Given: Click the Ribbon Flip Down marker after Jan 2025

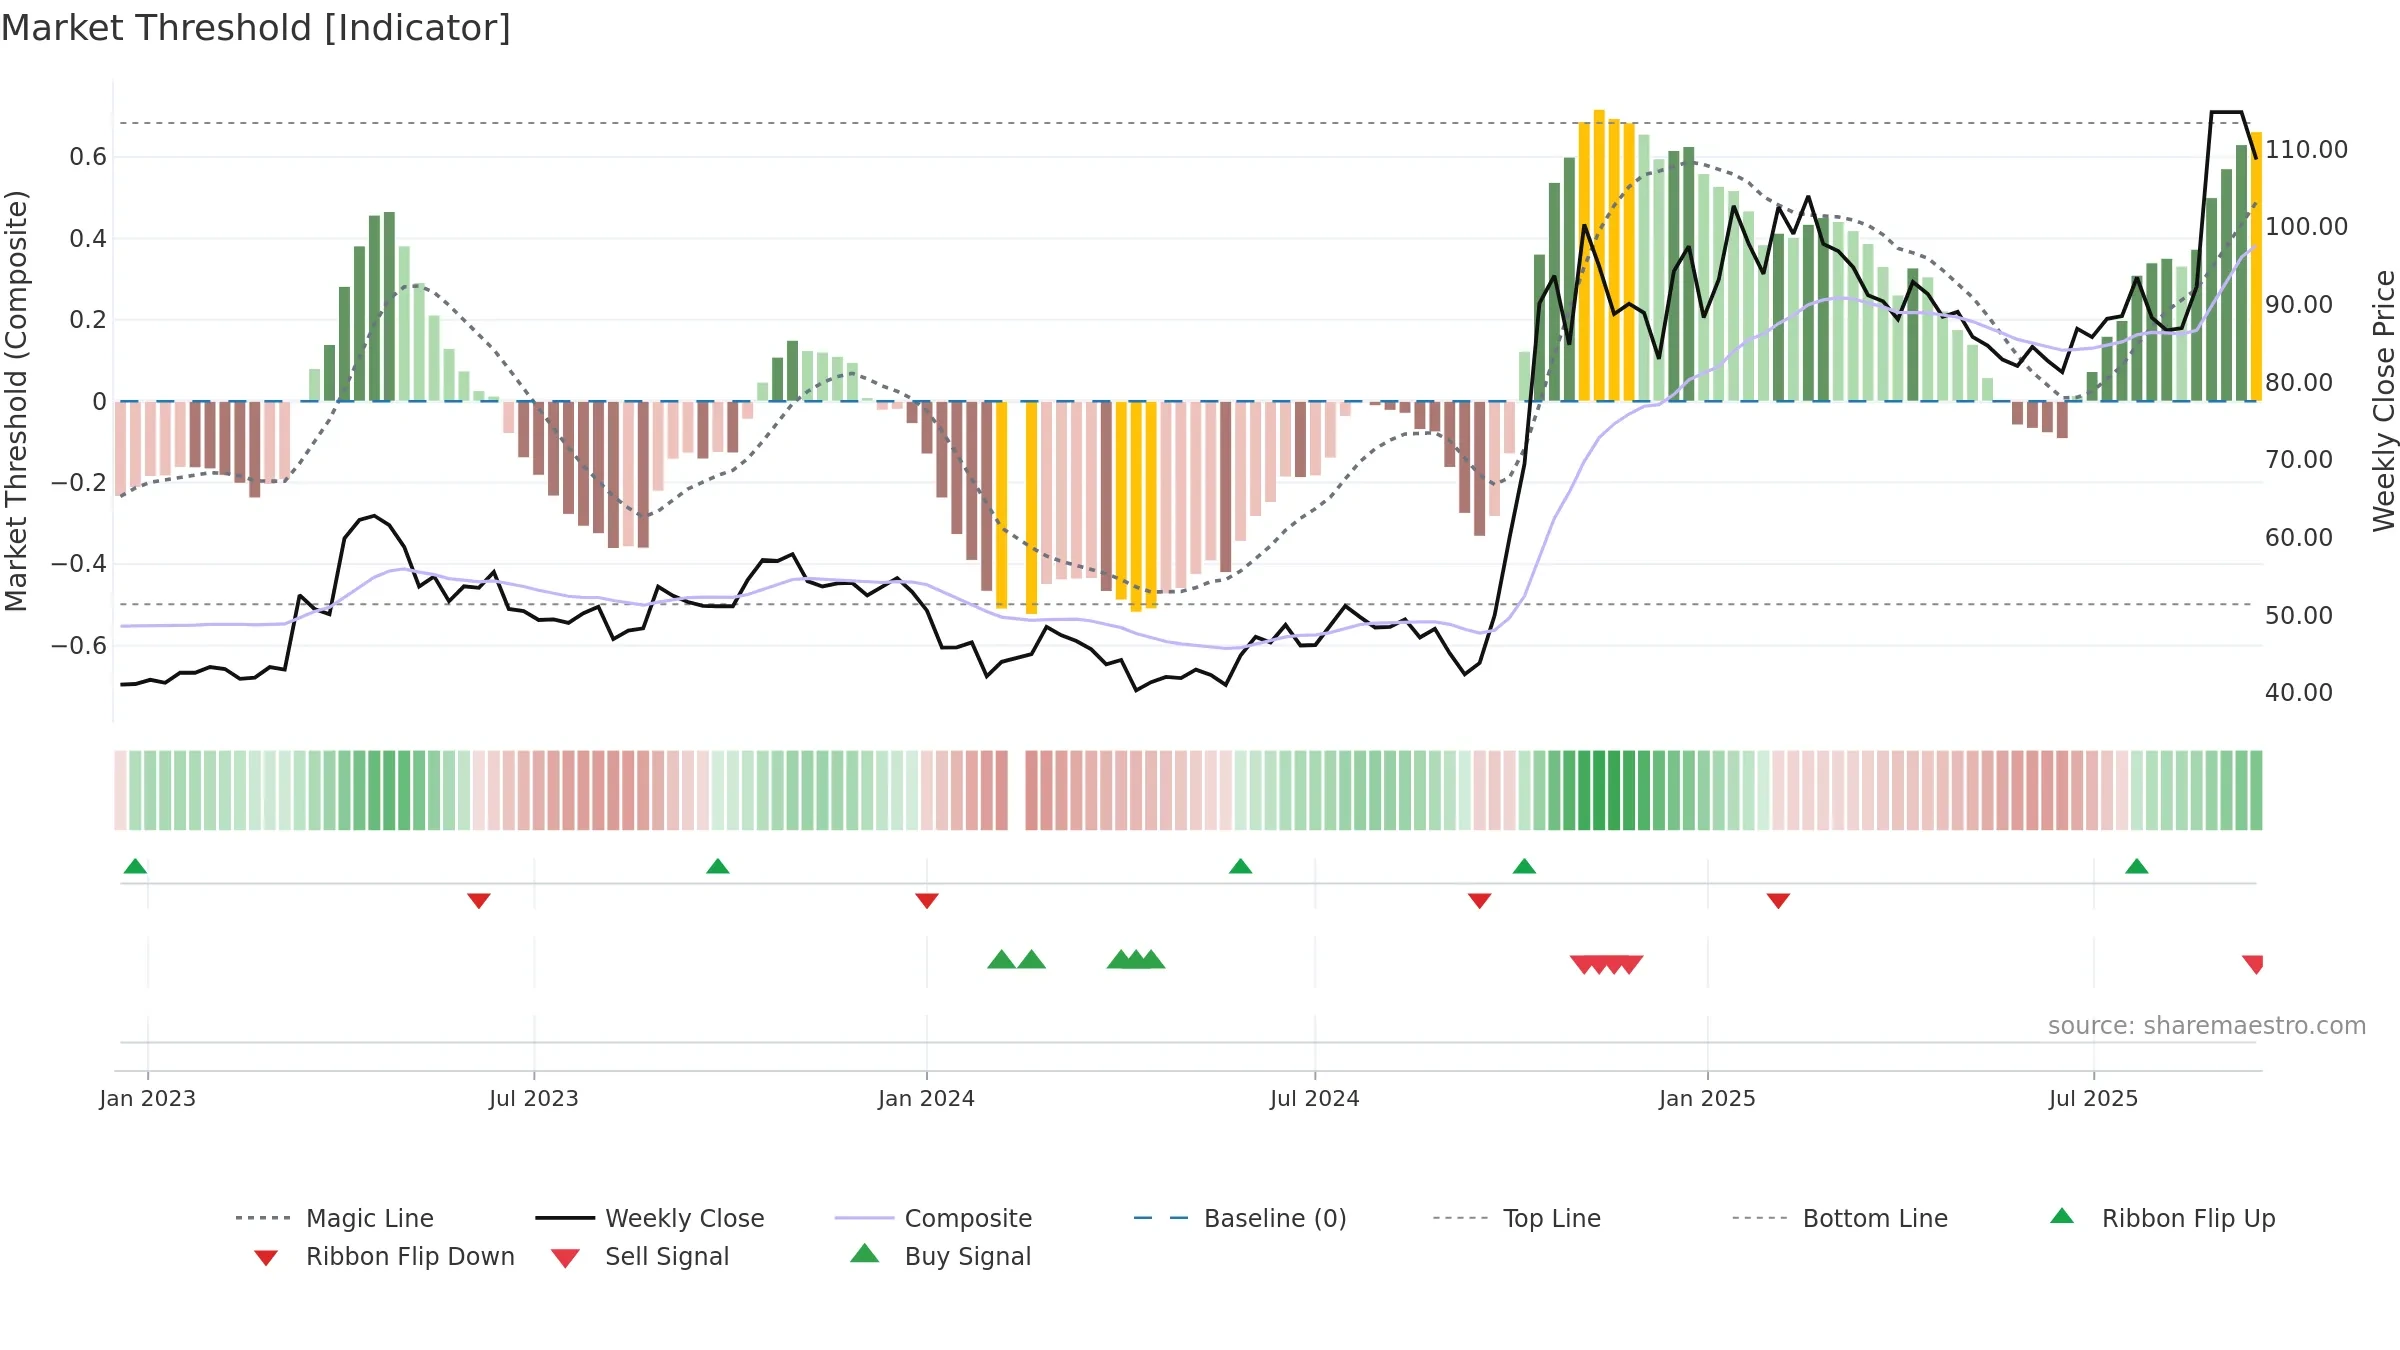Looking at the screenshot, I should point(1778,901).
